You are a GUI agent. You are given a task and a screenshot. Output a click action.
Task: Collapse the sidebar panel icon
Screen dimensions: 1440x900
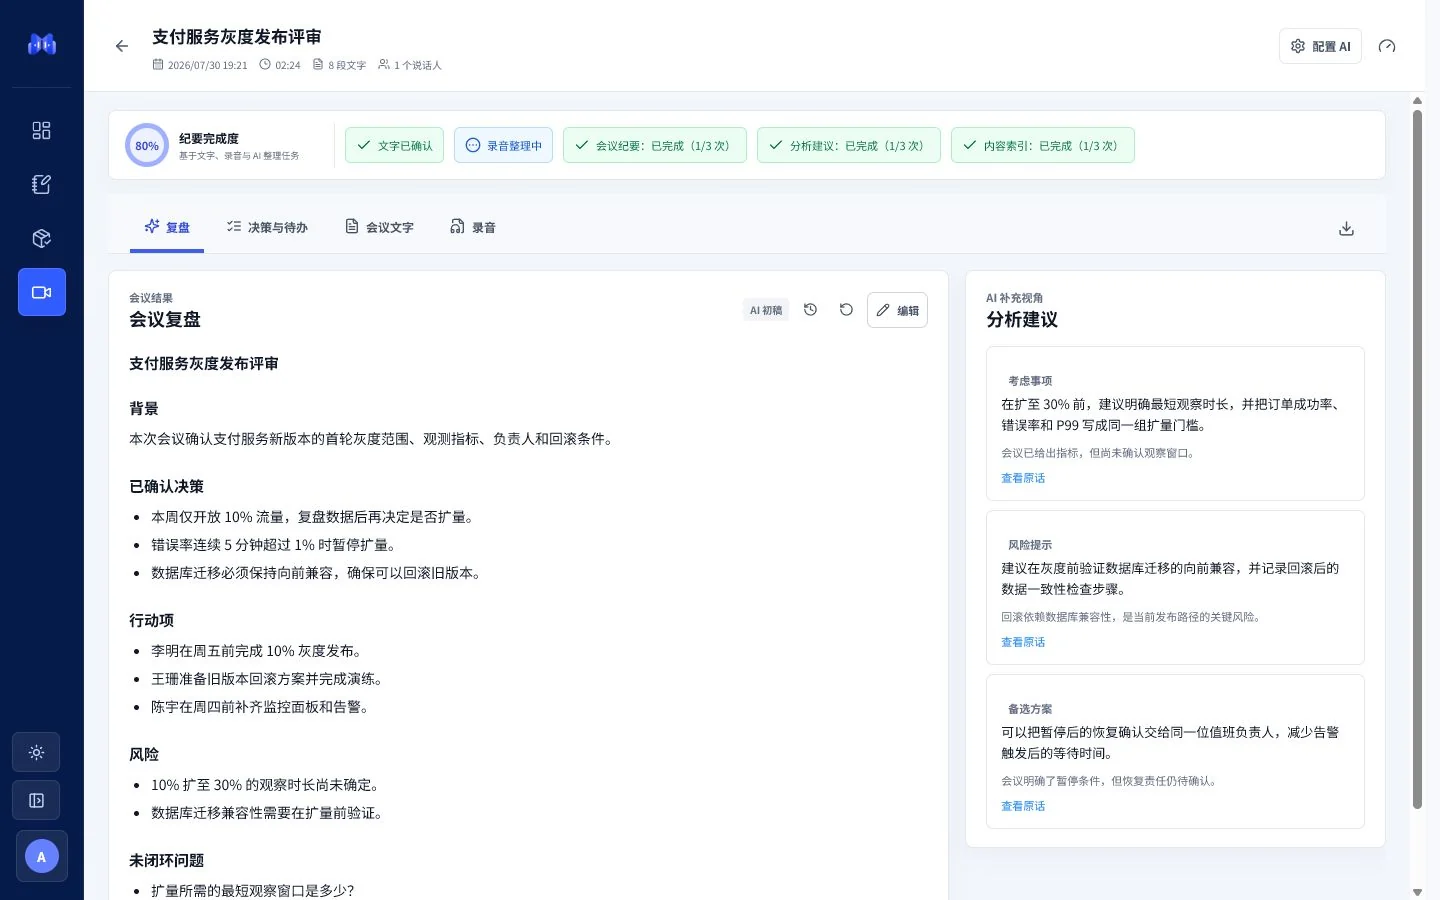[36, 800]
